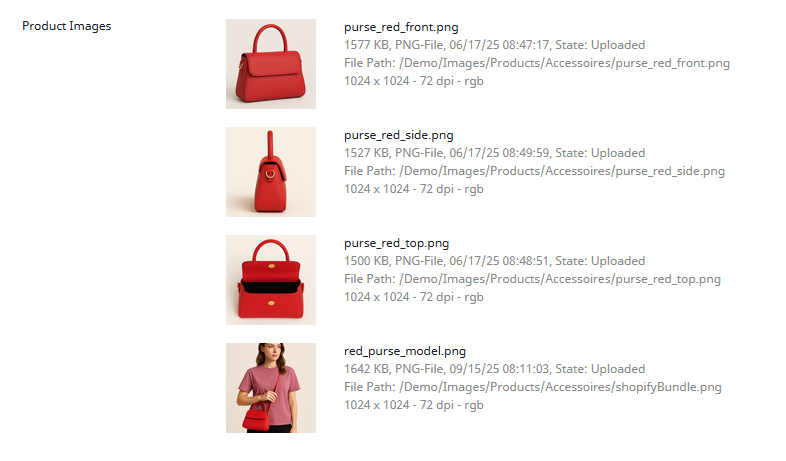Click dimensions text under purse_red_top.png
The height and width of the screenshot is (461, 786).
(414, 297)
